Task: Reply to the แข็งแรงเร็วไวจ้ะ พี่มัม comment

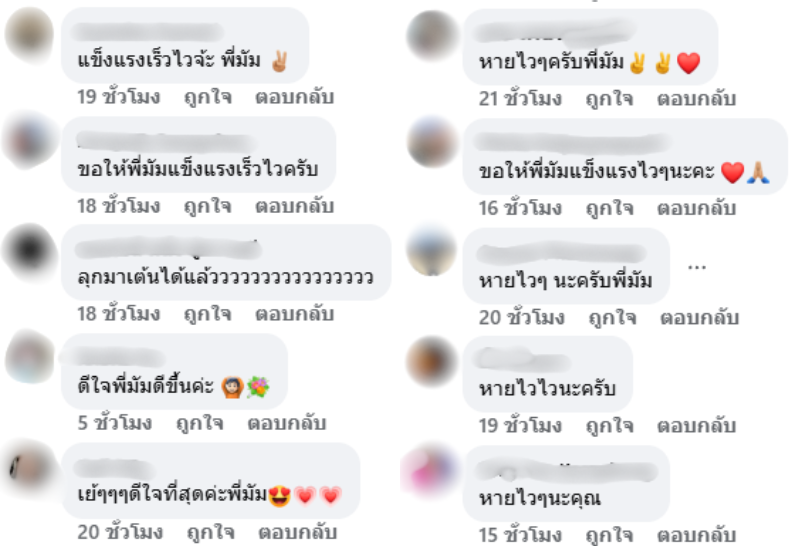Action: (294, 96)
